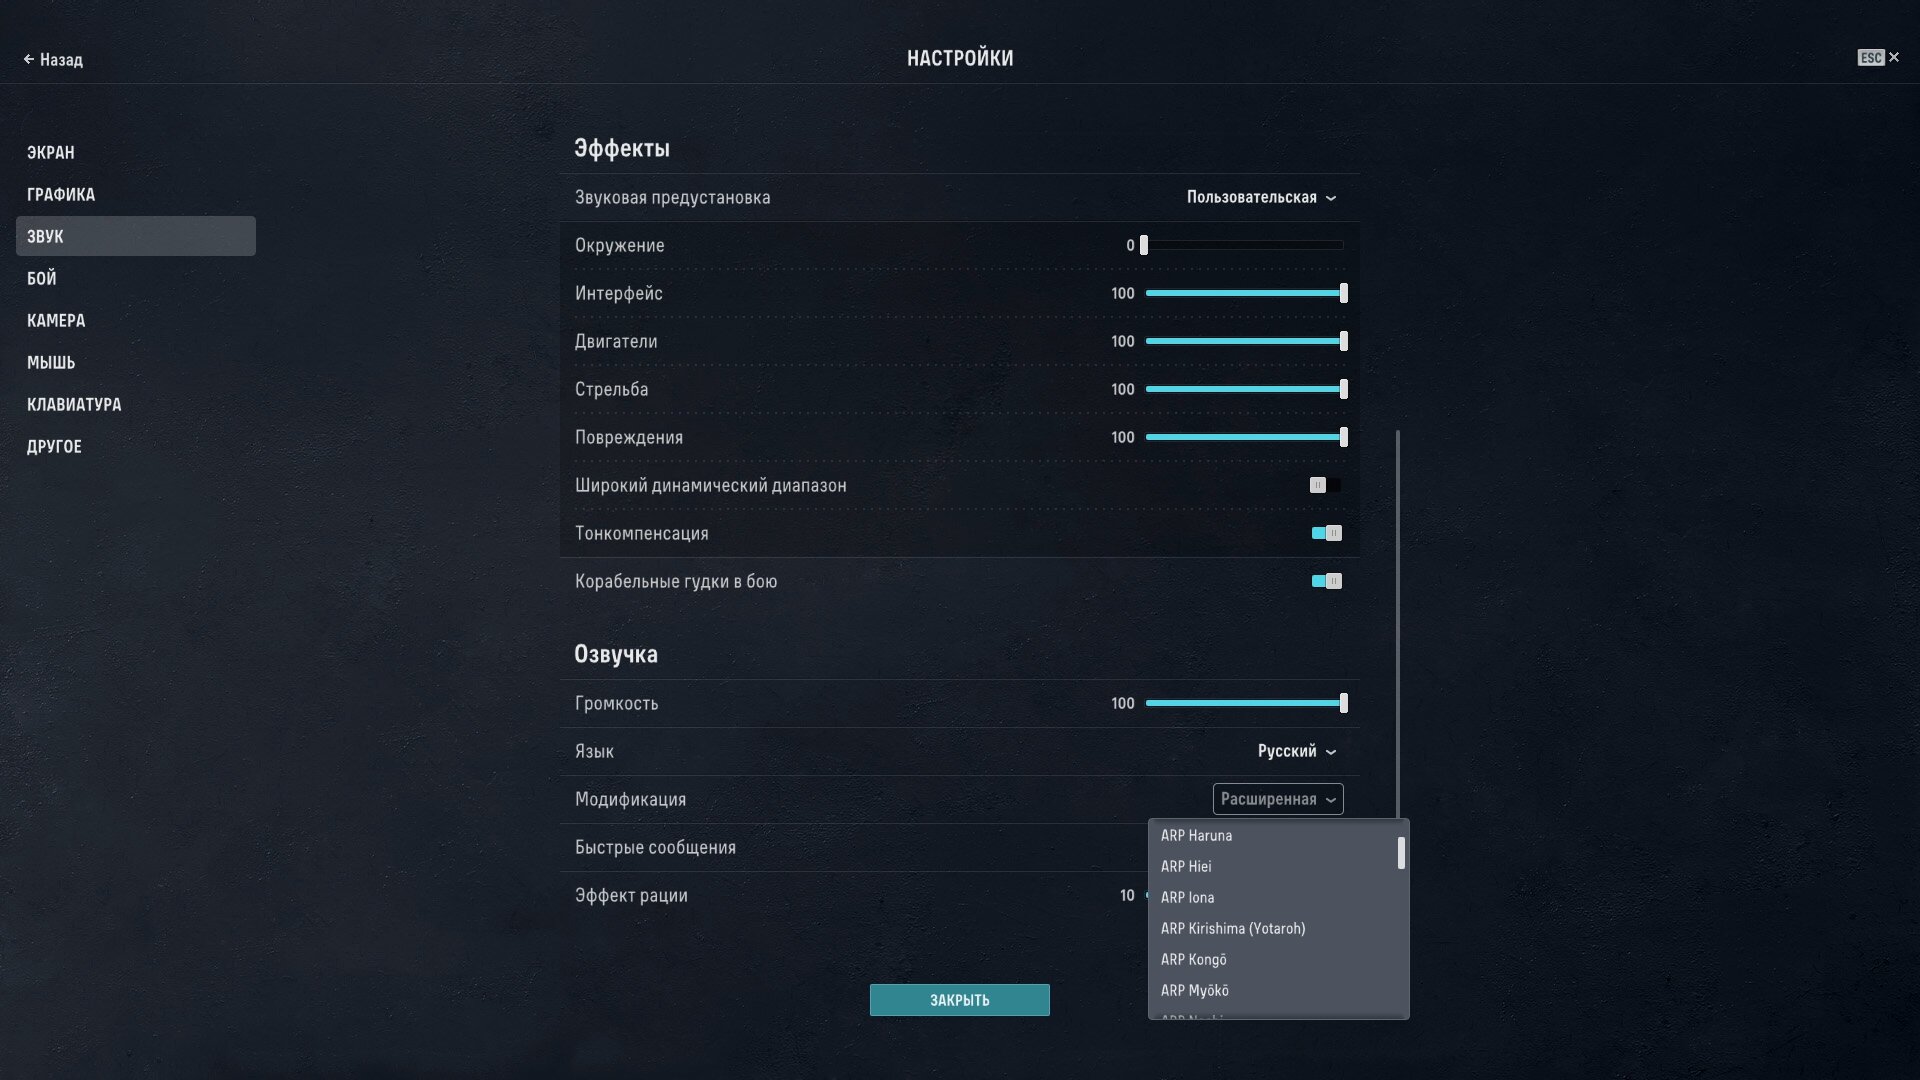Disable the Тонкомпенсация switch
Screen dimensions: 1920x1080
1327,533
